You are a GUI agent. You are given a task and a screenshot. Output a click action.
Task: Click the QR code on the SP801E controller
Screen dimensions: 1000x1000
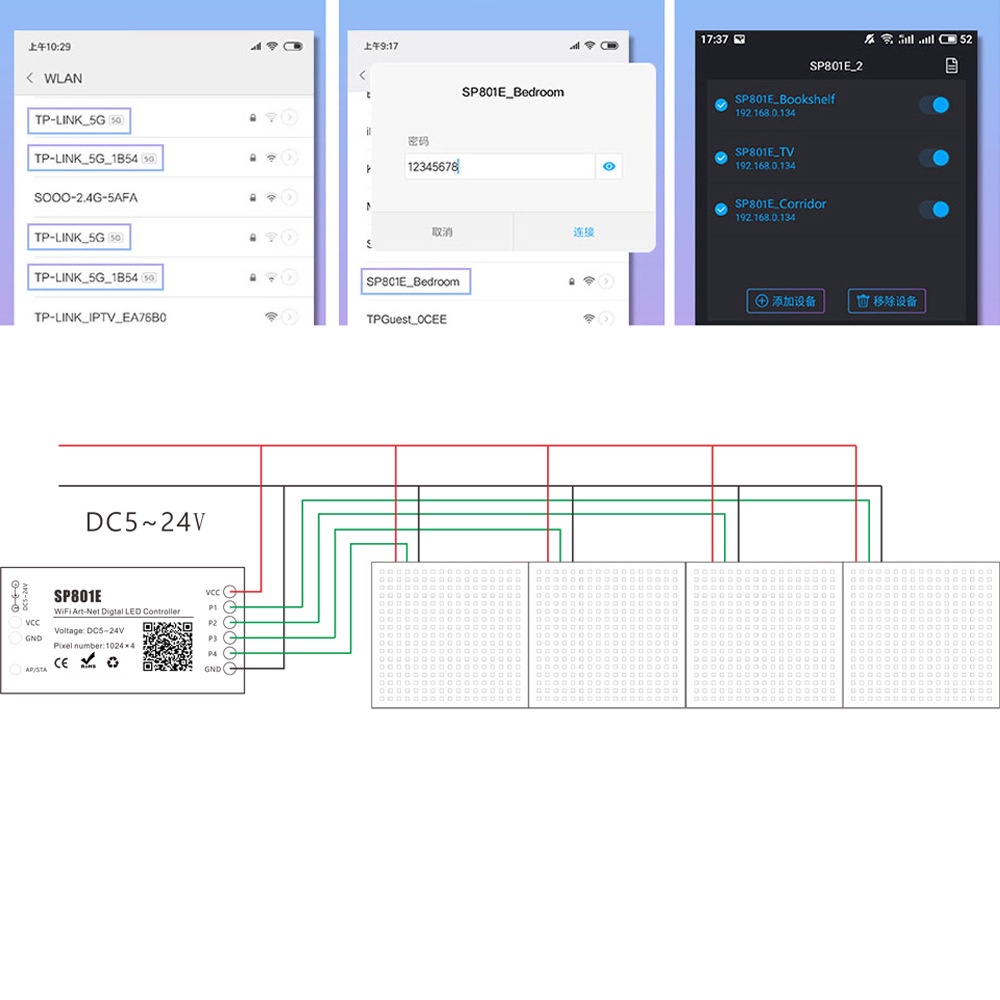point(167,646)
